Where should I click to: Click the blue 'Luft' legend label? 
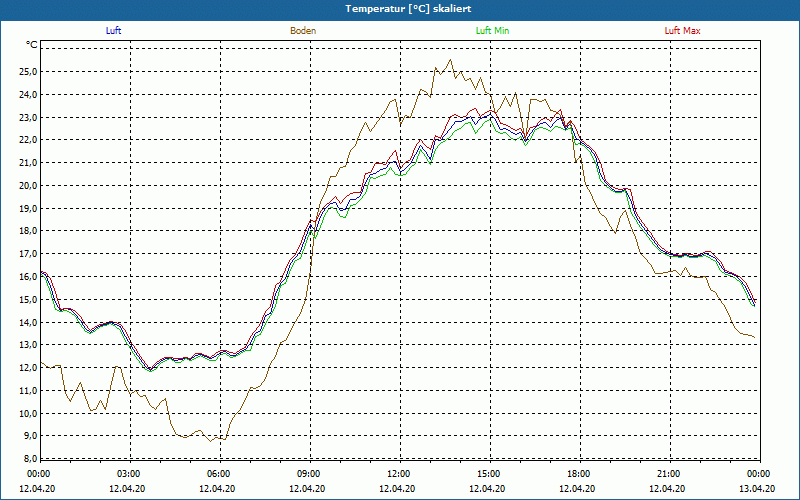pyautogui.click(x=113, y=31)
